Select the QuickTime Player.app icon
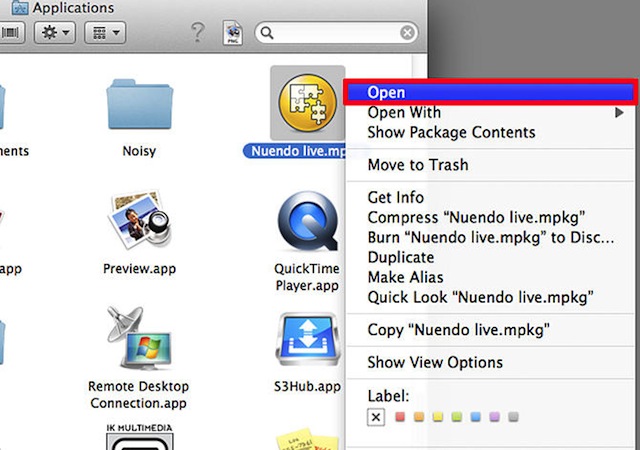This screenshot has height=450, width=640. (308, 222)
